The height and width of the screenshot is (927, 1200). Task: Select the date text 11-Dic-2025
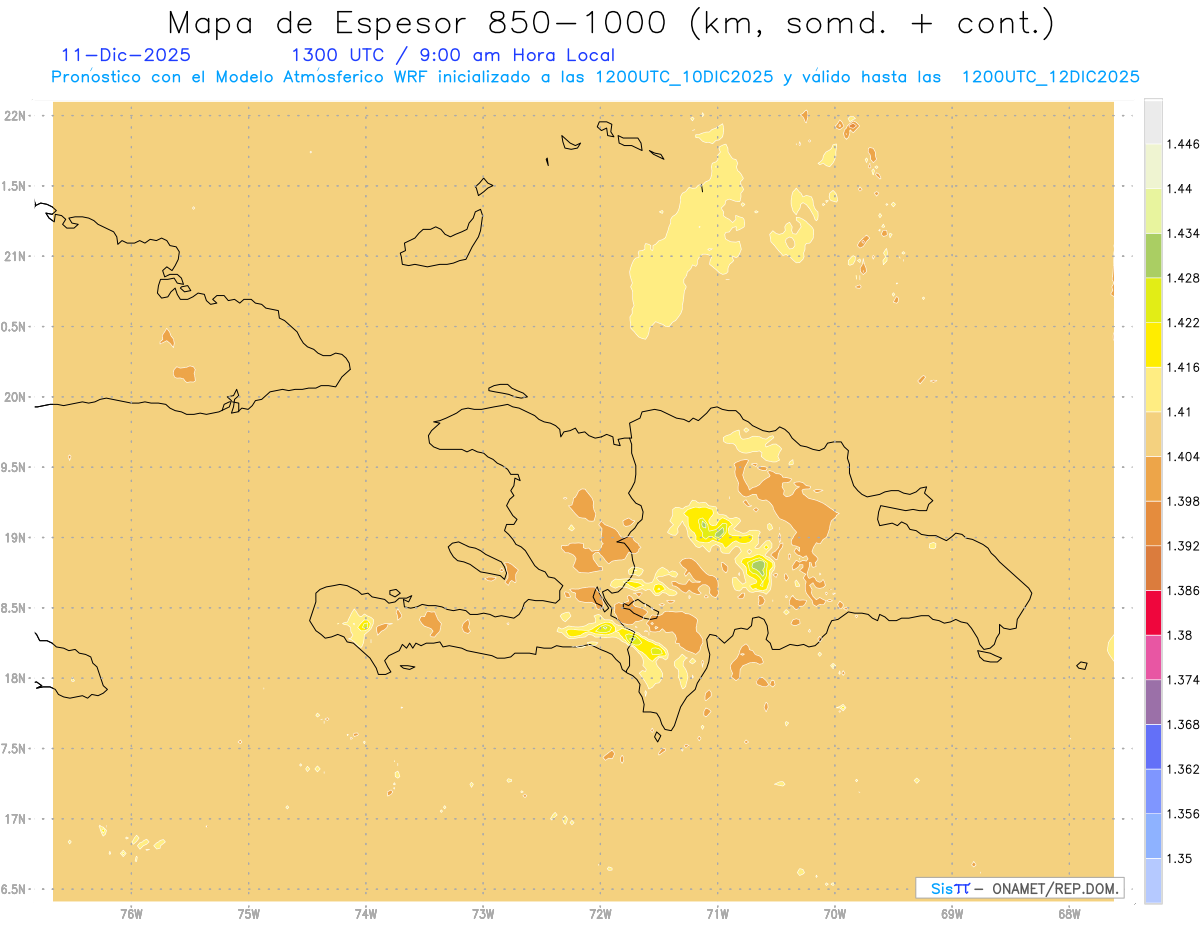tap(126, 55)
